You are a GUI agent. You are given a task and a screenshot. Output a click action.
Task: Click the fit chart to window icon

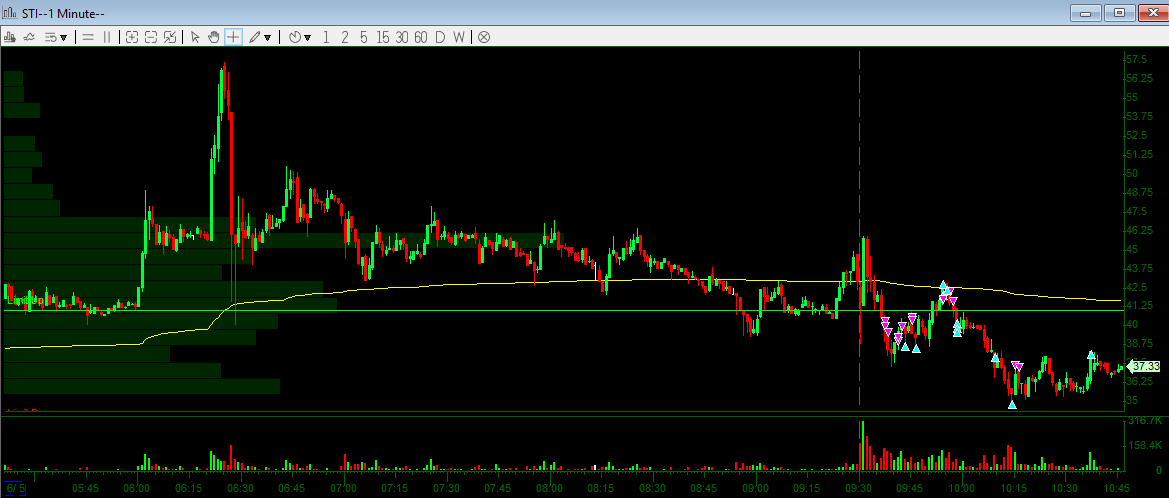click(170, 37)
